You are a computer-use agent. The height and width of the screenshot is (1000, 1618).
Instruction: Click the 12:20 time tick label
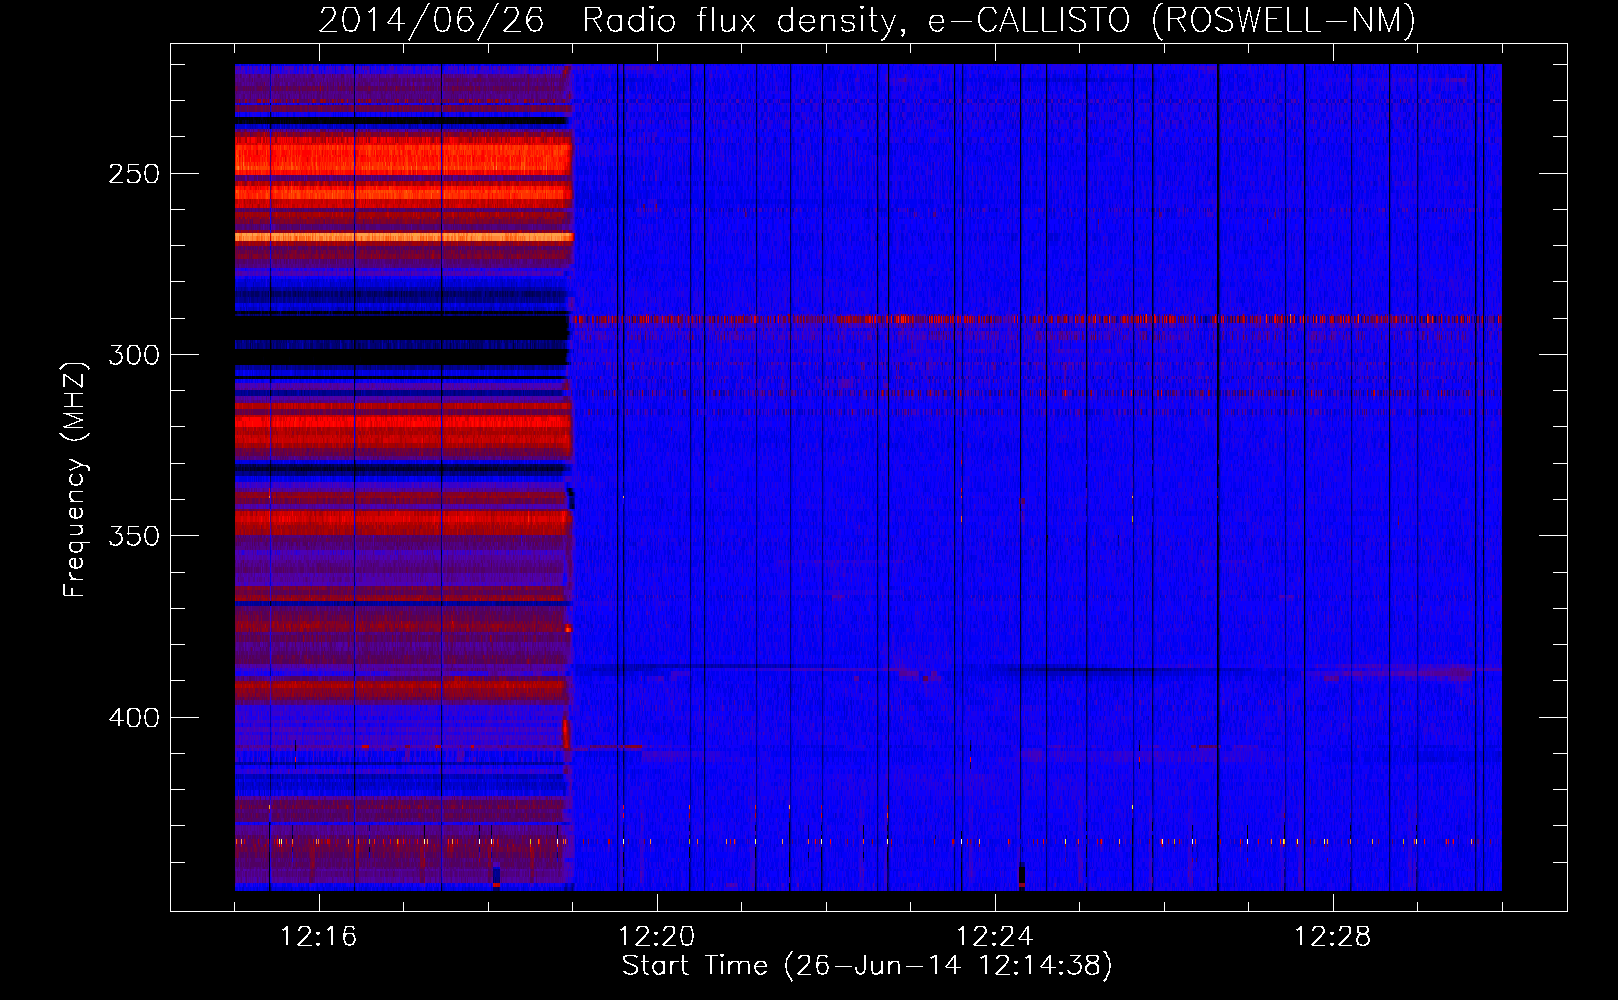pos(656,937)
